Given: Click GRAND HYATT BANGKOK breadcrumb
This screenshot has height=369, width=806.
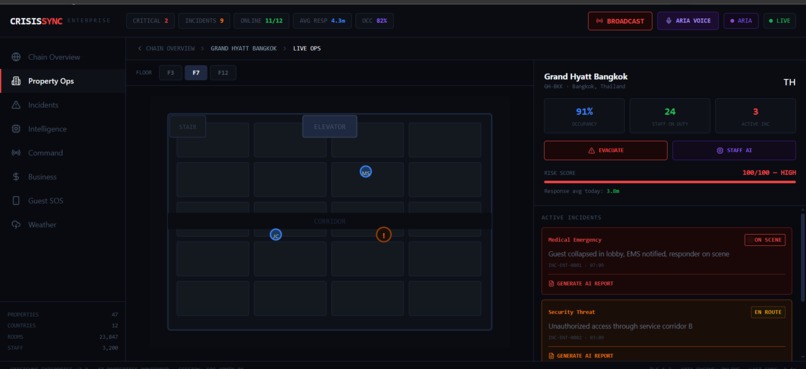Looking at the screenshot, I should pos(244,48).
